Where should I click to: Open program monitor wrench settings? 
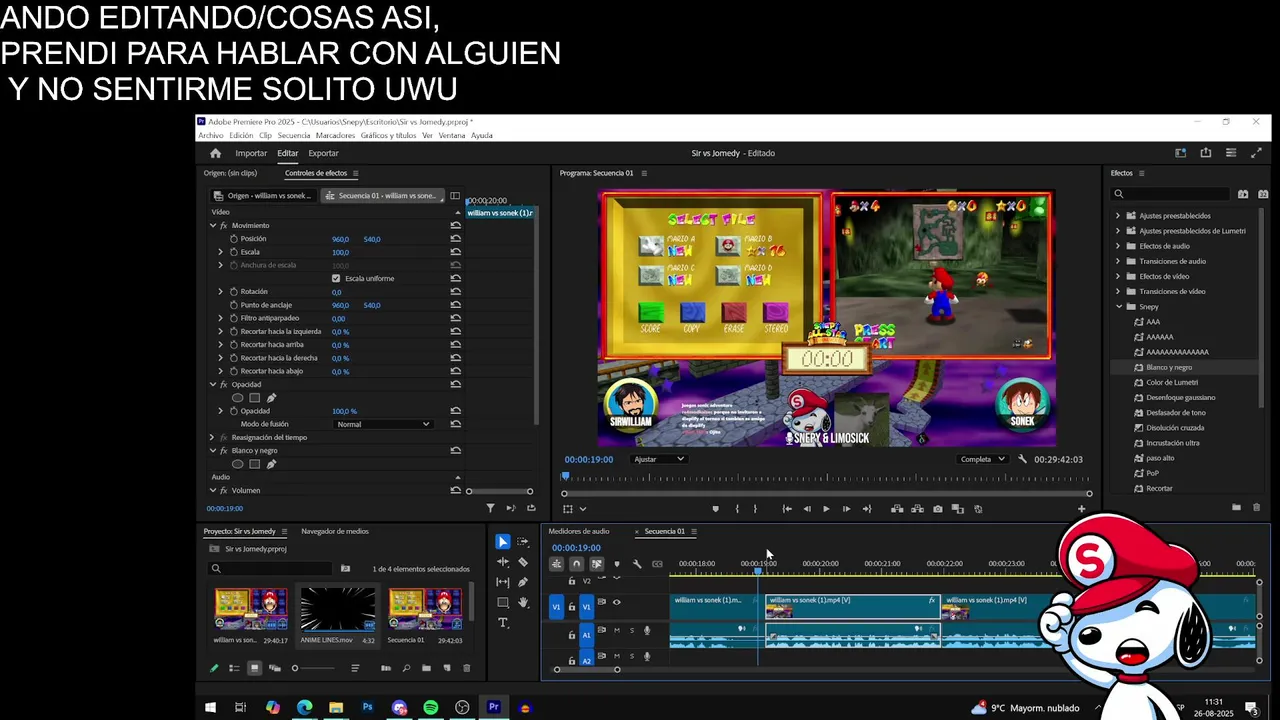pos(1022,459)
